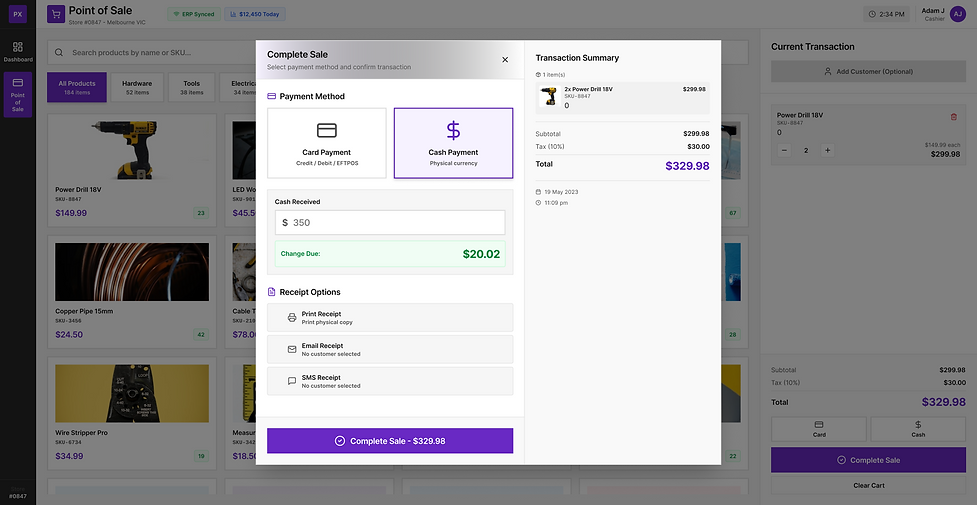Choose SMS Receipt option
The height and width of the screenshot is (505, 977).
(390, 381)
